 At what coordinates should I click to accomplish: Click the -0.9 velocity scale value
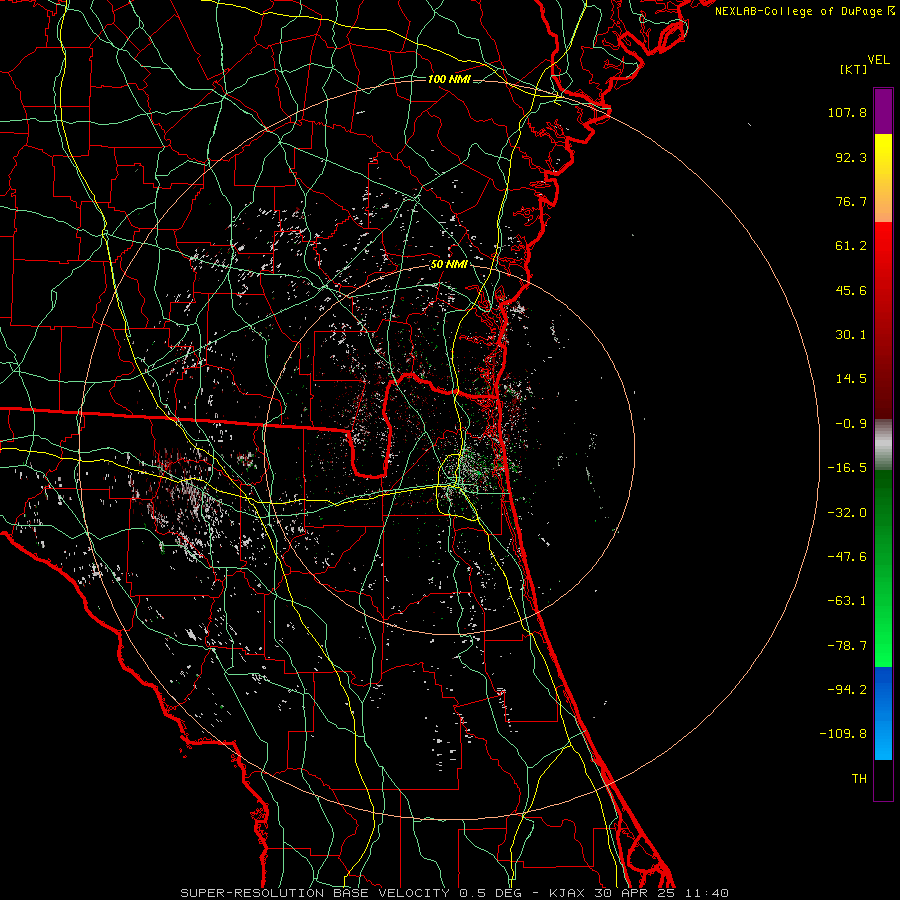(851, 424)
